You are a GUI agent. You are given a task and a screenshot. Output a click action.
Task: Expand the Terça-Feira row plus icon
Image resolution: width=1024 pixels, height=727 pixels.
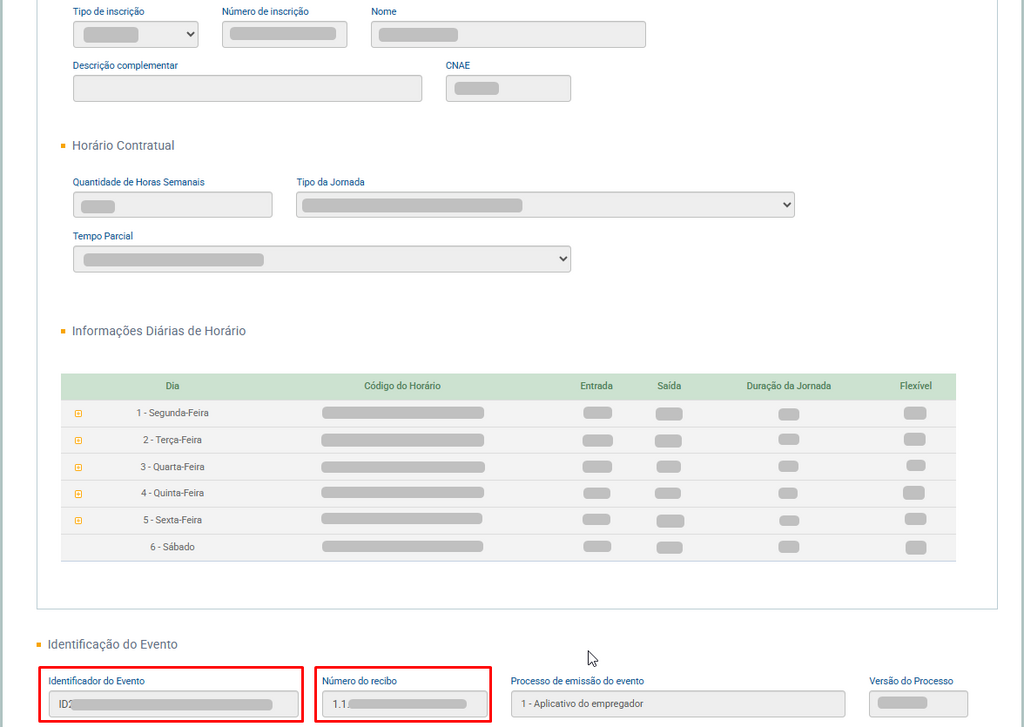pos(78,440)
